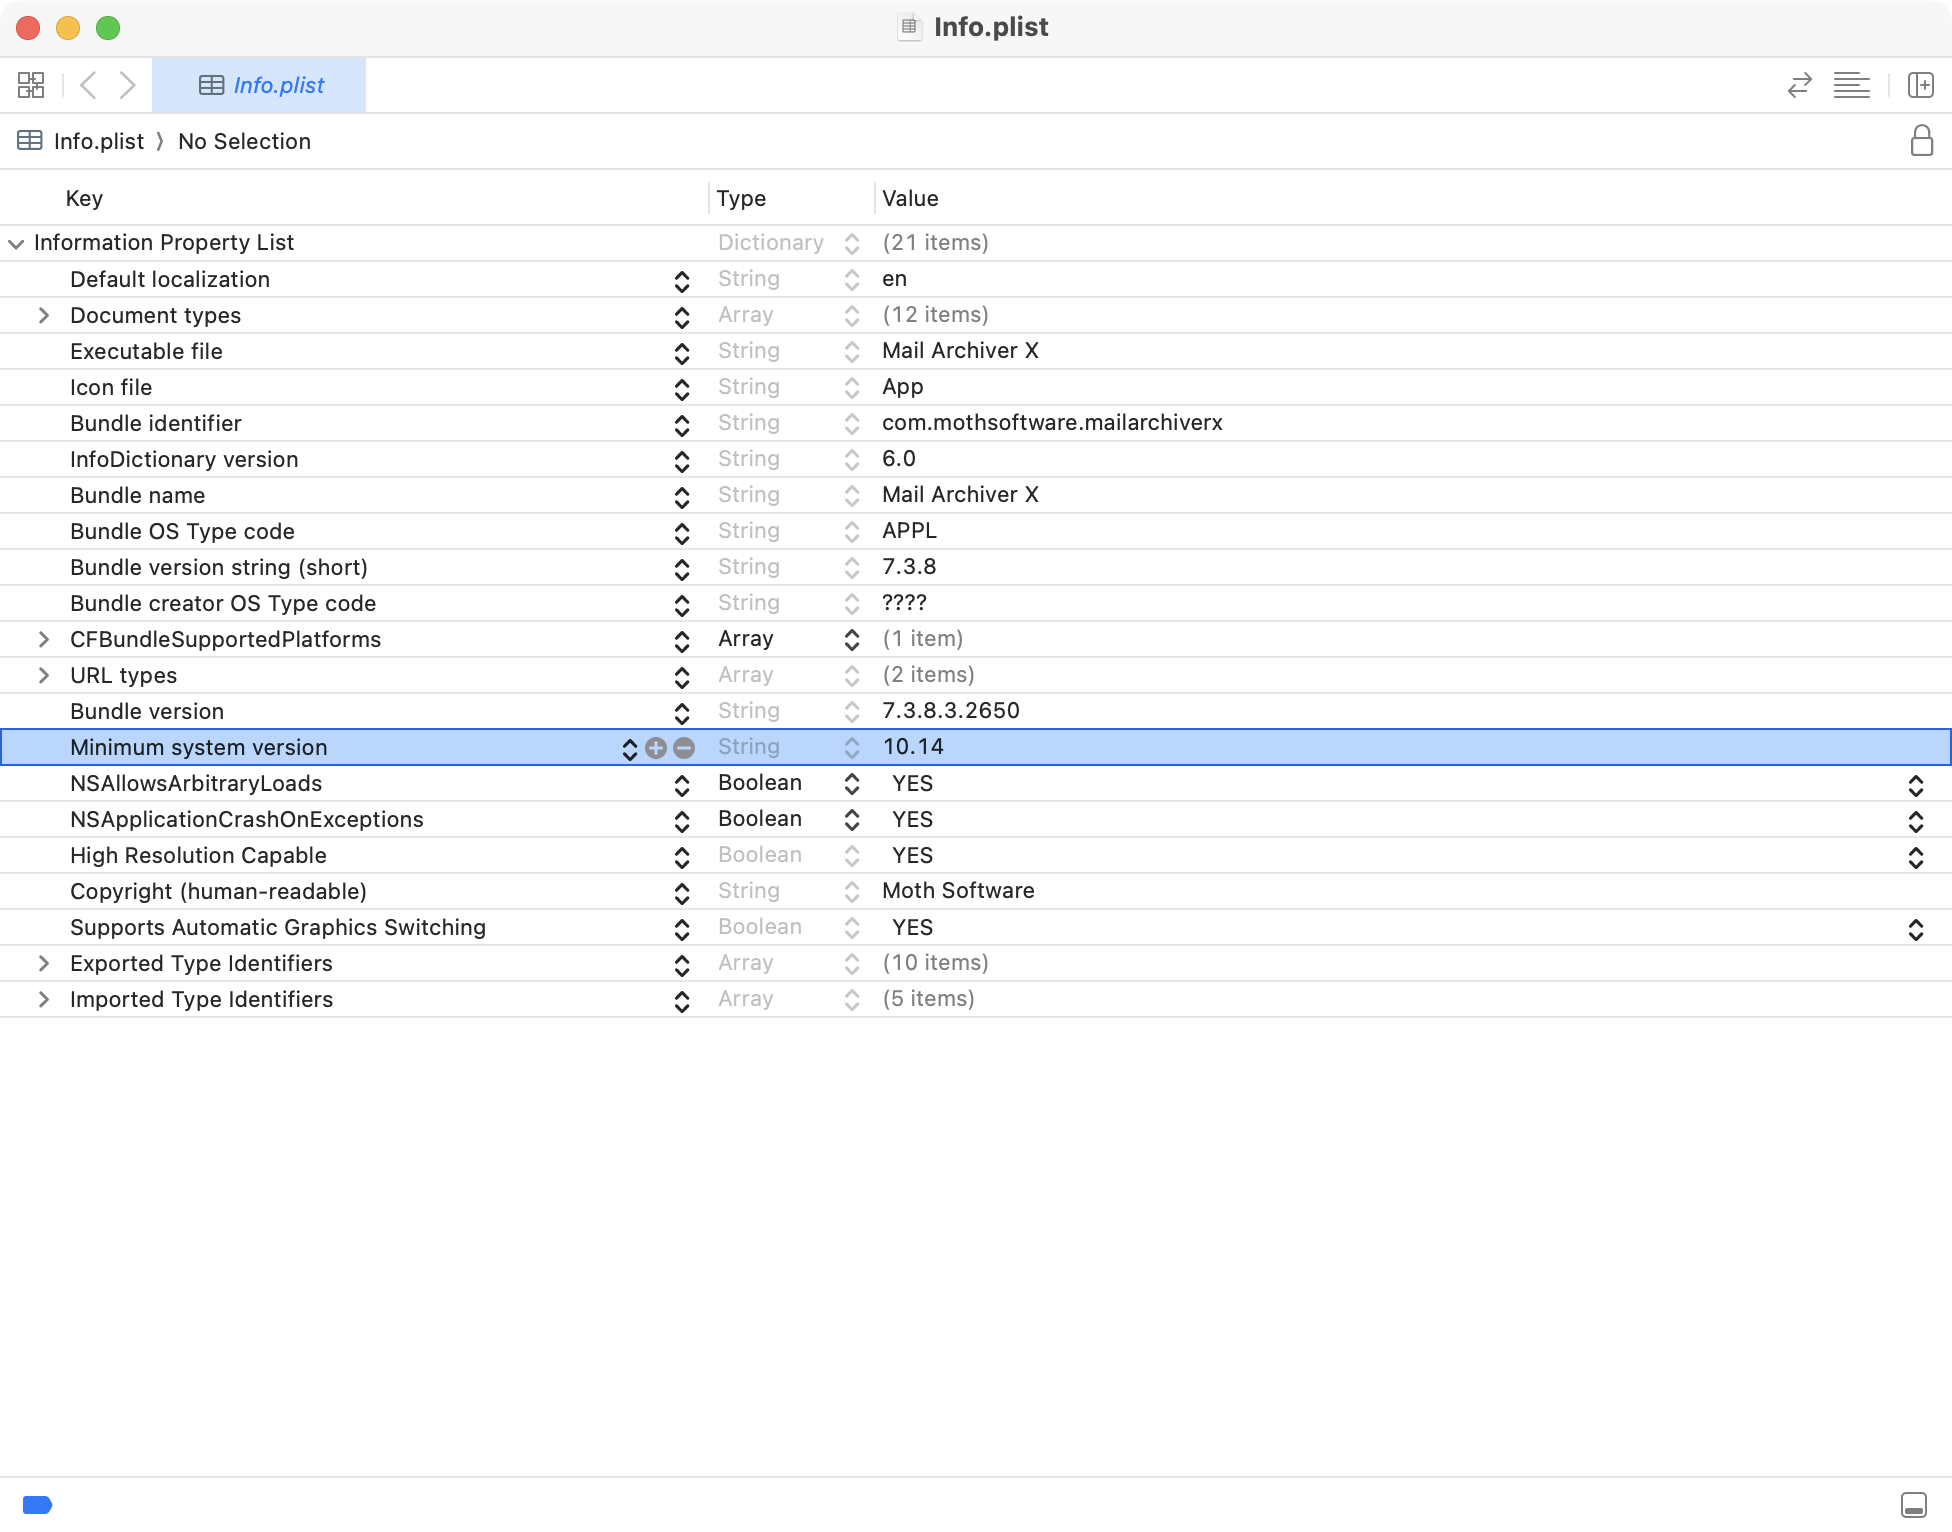Select the Info.plist editor tab

260,85
